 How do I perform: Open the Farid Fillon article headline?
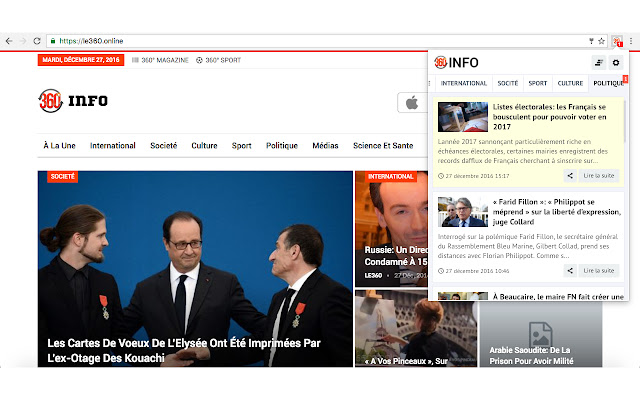(x=557, y=211)
